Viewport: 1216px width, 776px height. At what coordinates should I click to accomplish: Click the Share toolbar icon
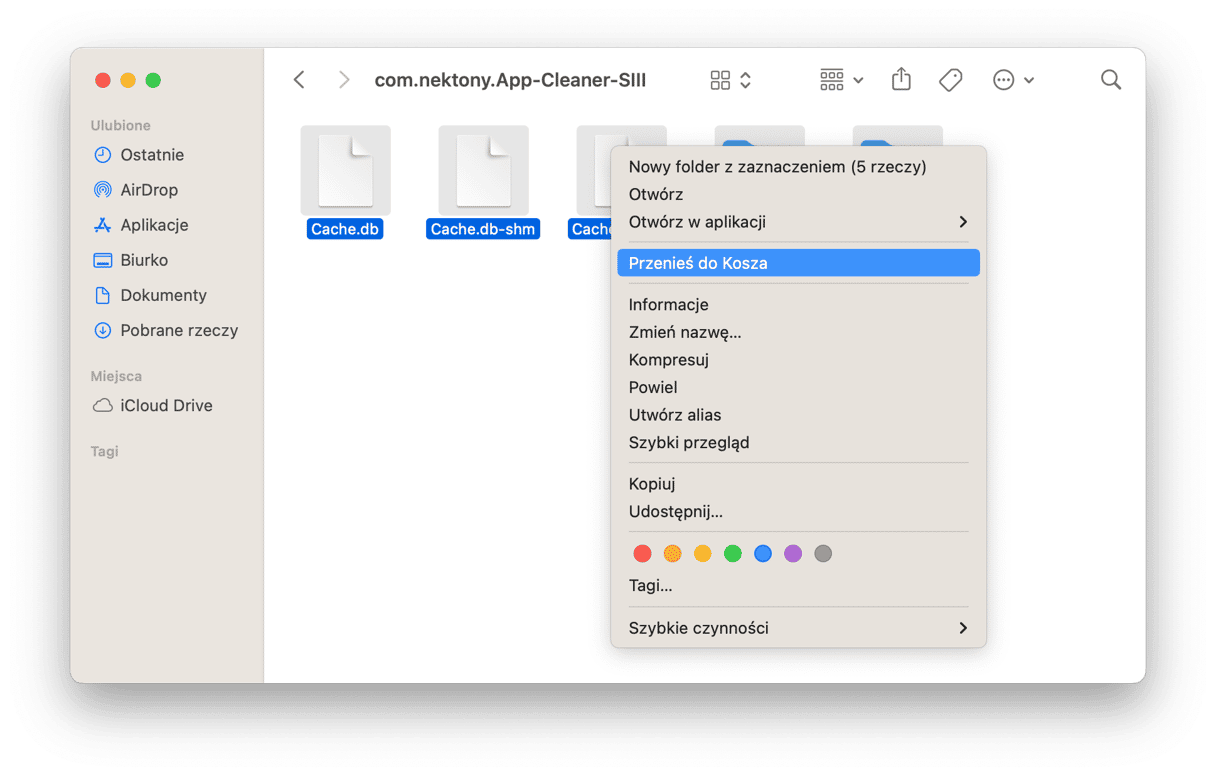click(901, 80)
